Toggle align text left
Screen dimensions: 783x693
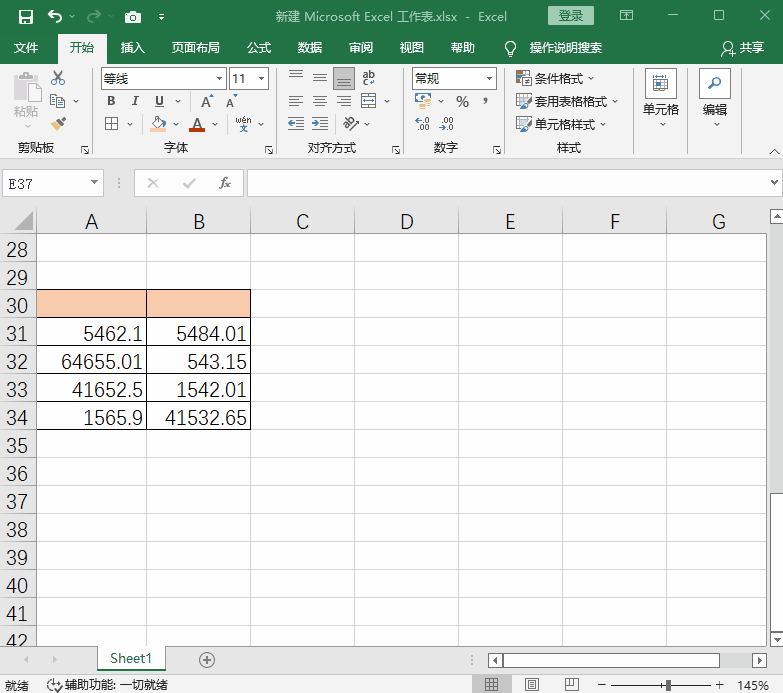(x=296, y=101)
